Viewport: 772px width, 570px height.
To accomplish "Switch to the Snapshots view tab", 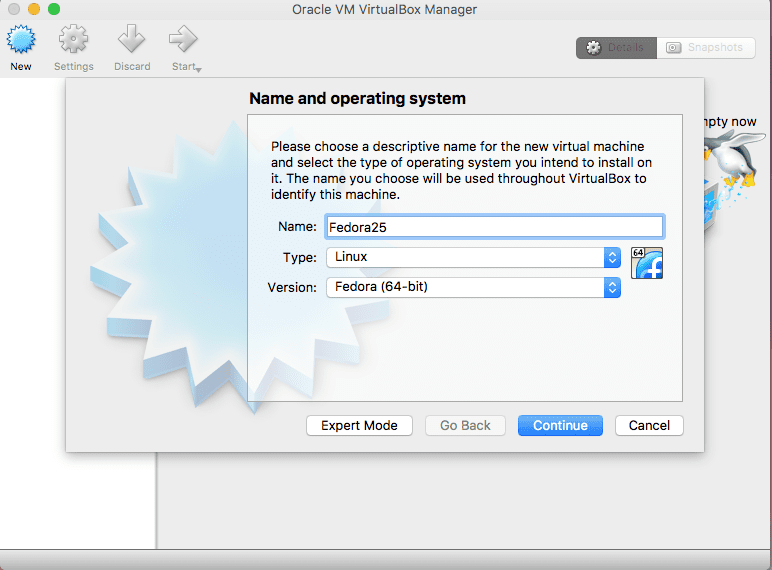I will 706,48.
